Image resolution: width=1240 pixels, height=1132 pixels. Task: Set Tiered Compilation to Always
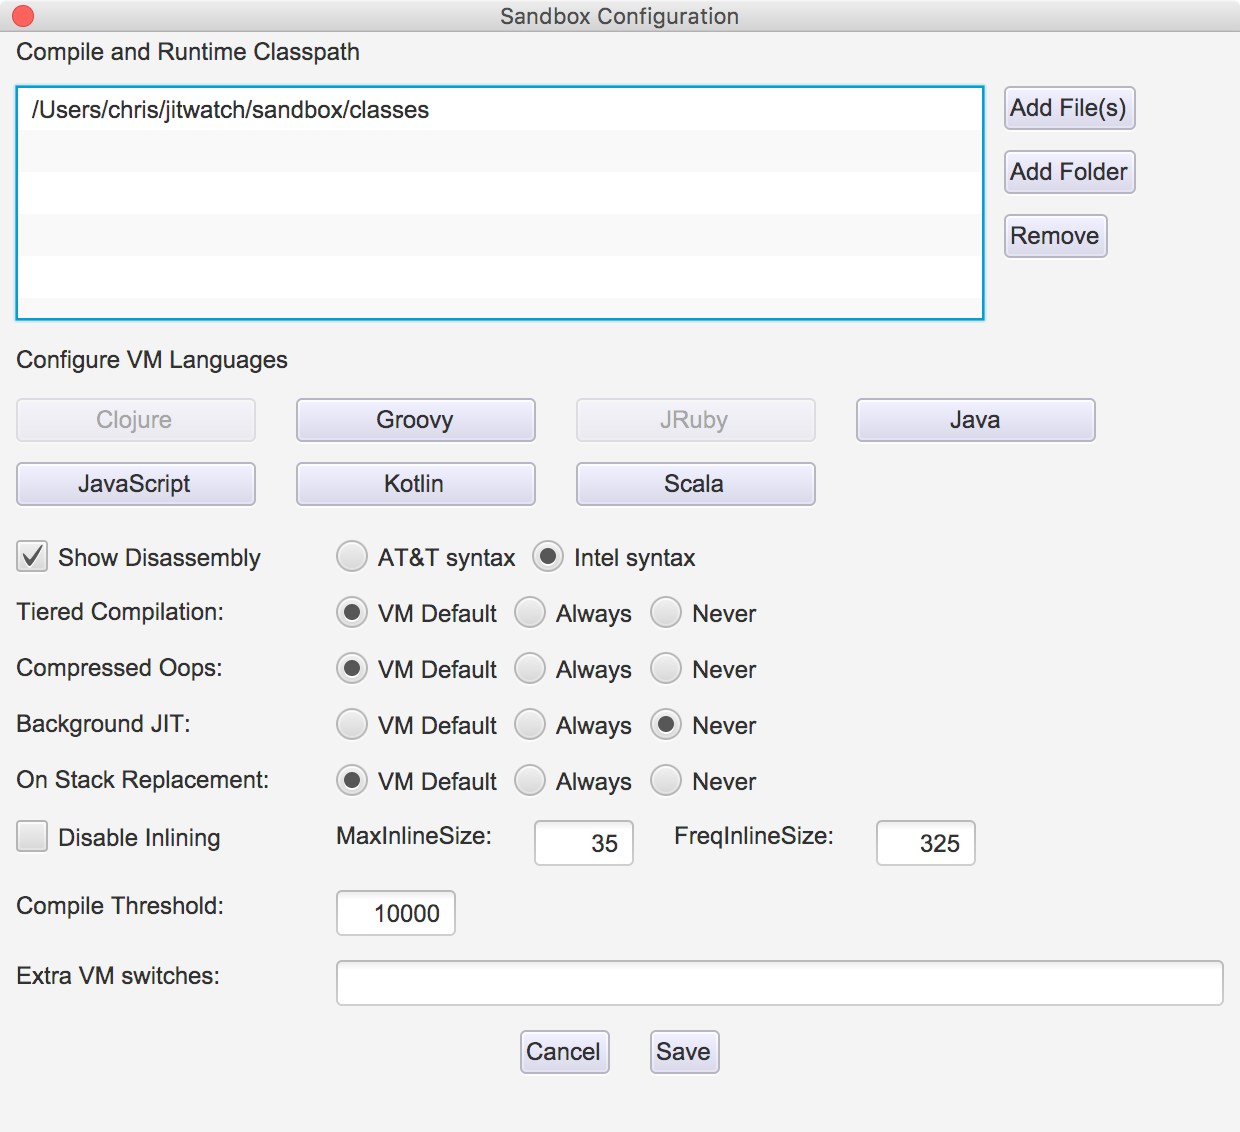pyautogui.click(x=530, y=612)
